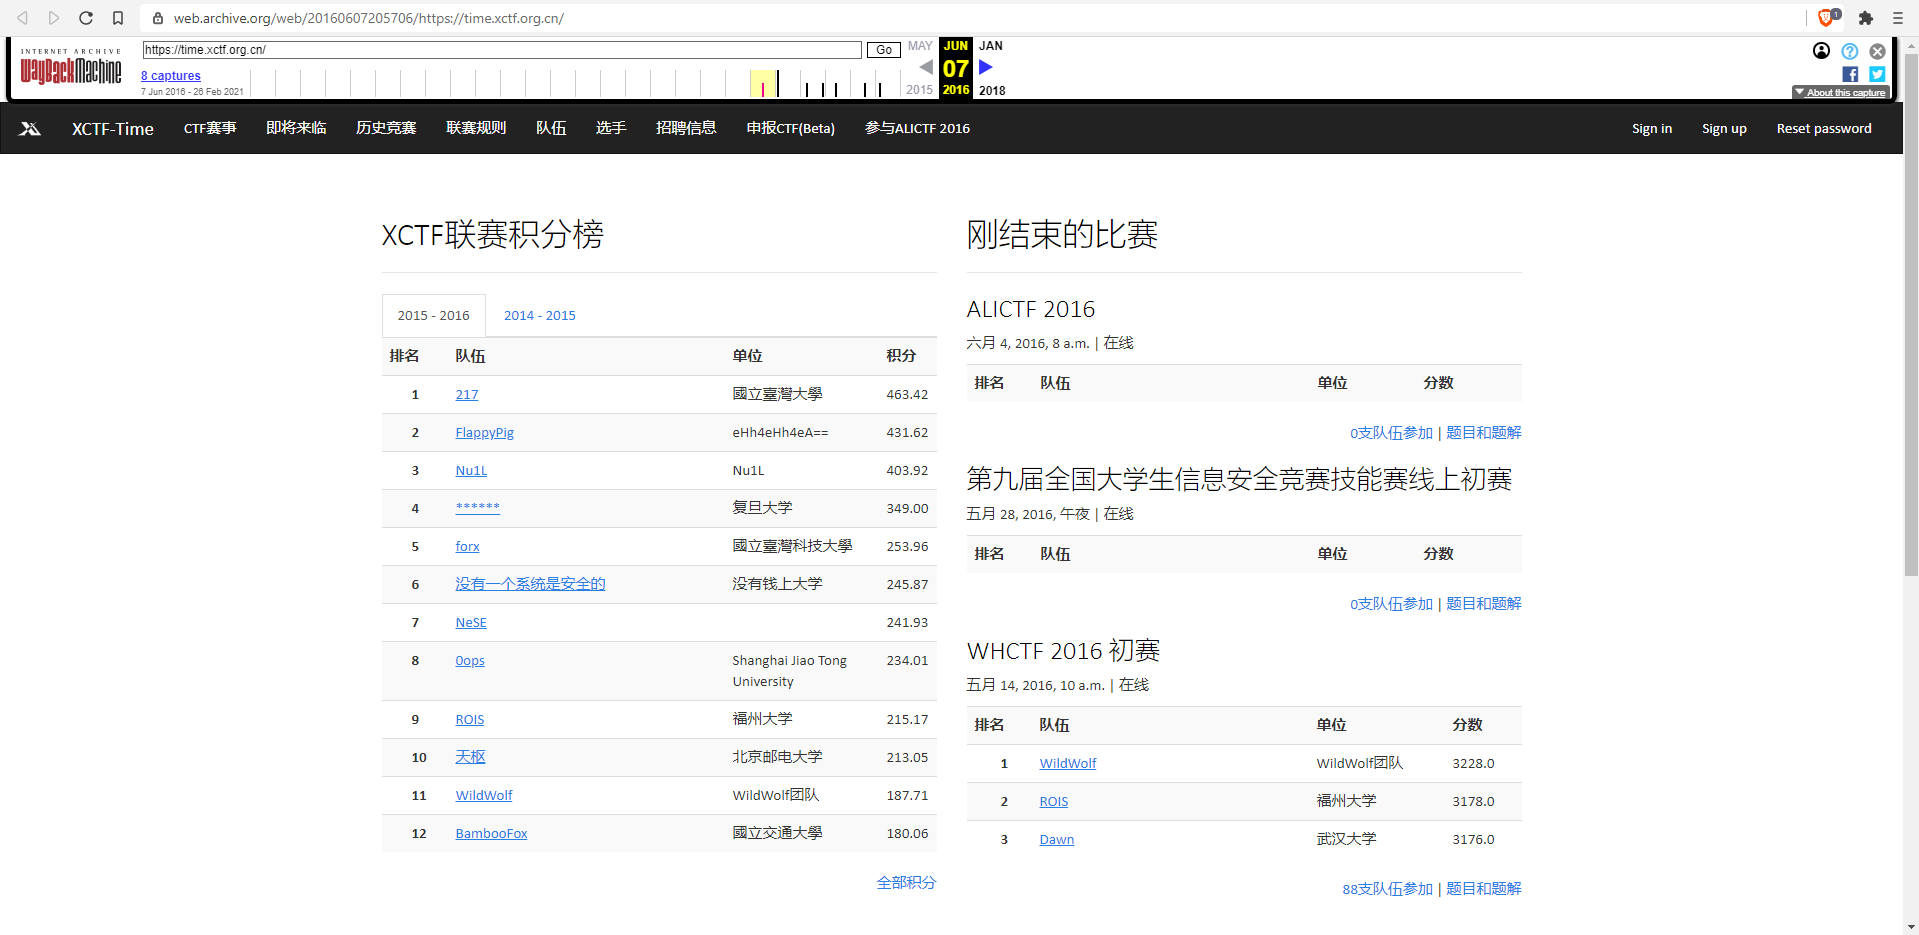Screen dimensions: 1919x935
Task: Open 没有一个系统是安全的 team link
Action: [x=531, y=584]
